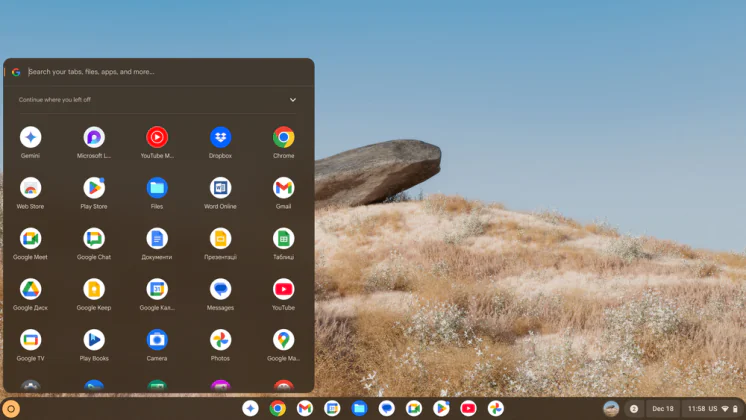The height and width of the screenshot is (420, 746).
Task: Open Google Calendar from the shelf
Action: click(x=332, y=408)
